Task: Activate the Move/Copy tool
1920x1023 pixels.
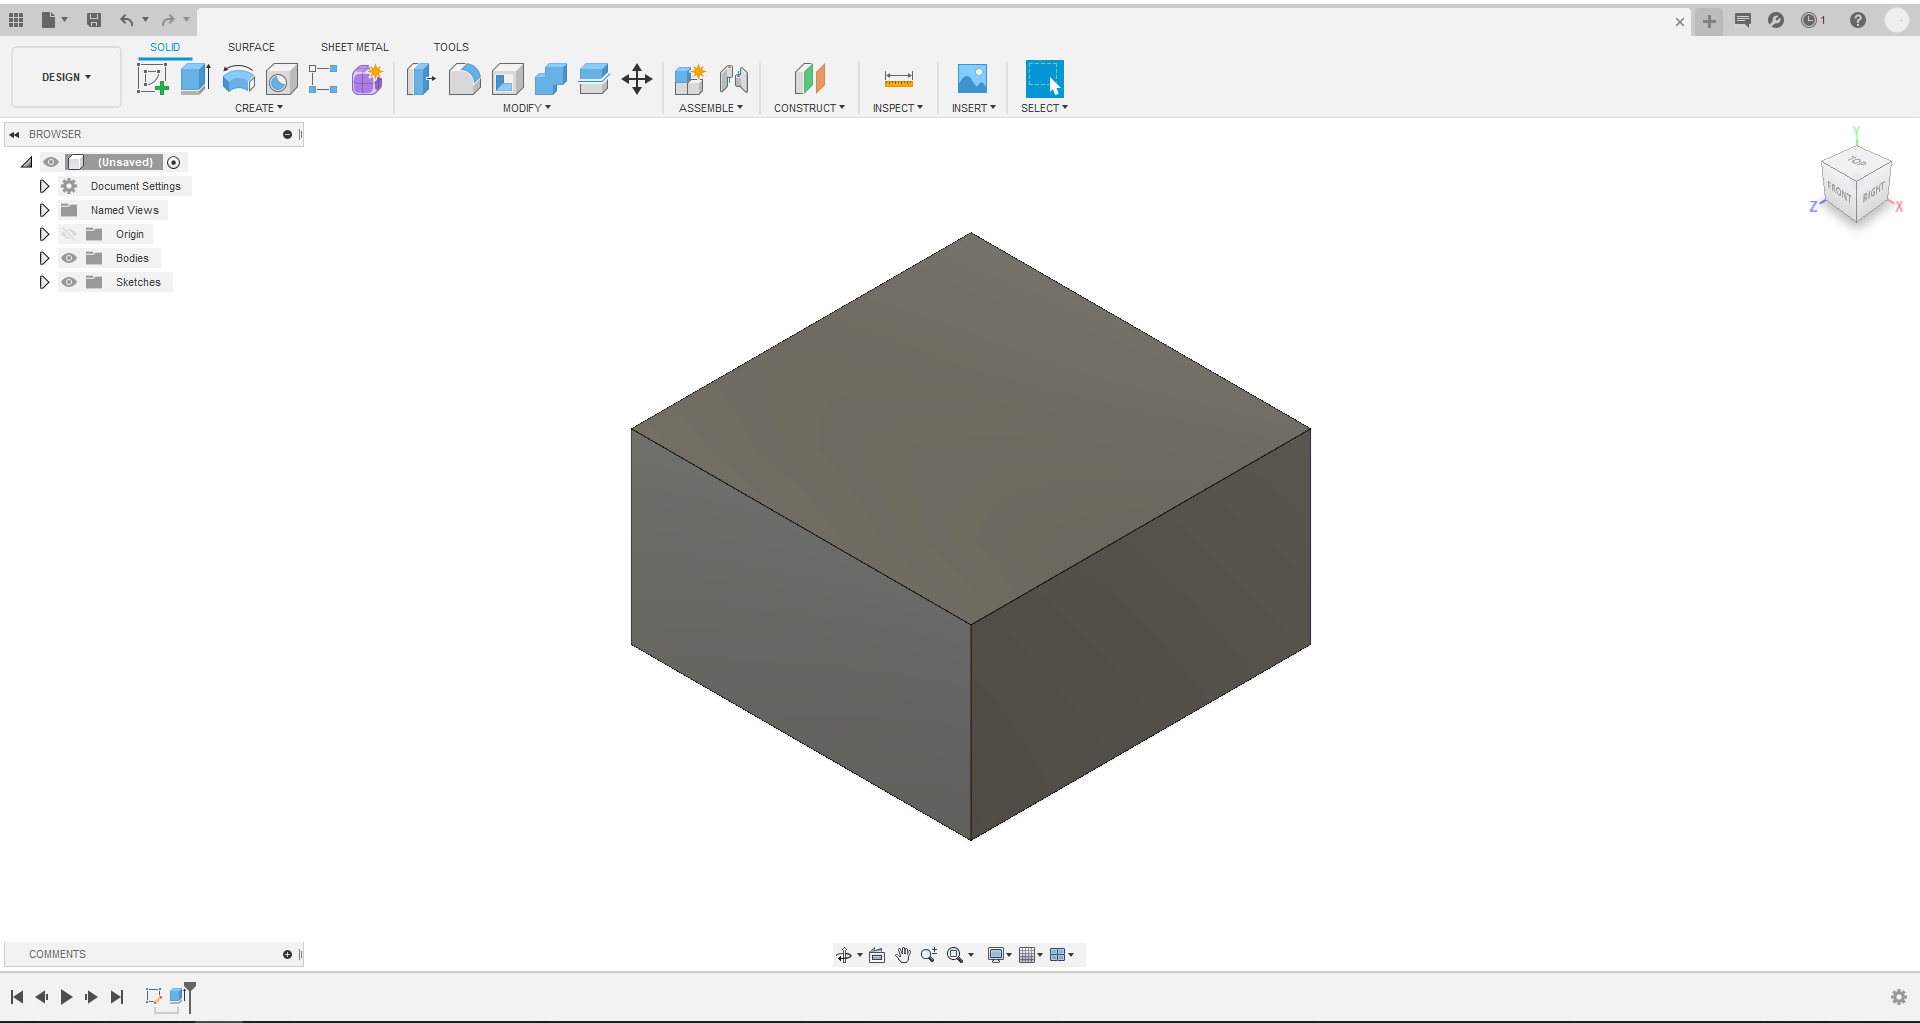Action: [637, 79]
